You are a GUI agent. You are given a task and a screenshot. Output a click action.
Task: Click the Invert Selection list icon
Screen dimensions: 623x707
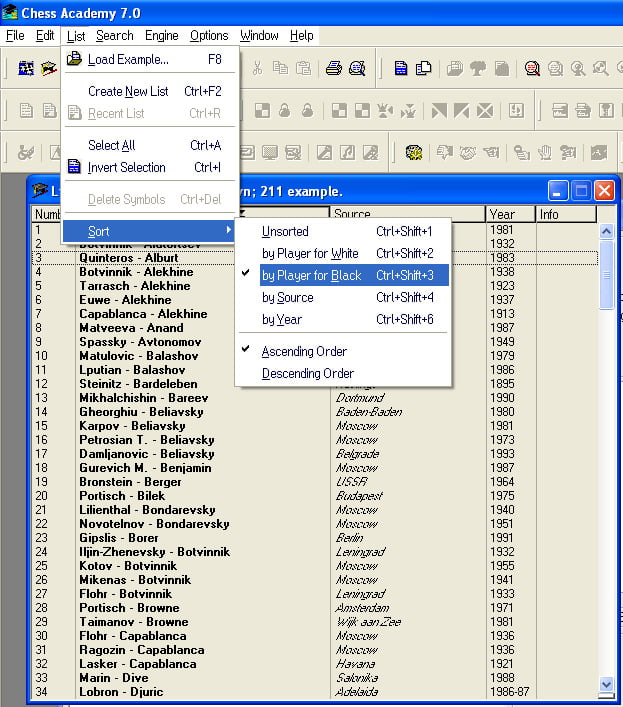pos(74,166)
